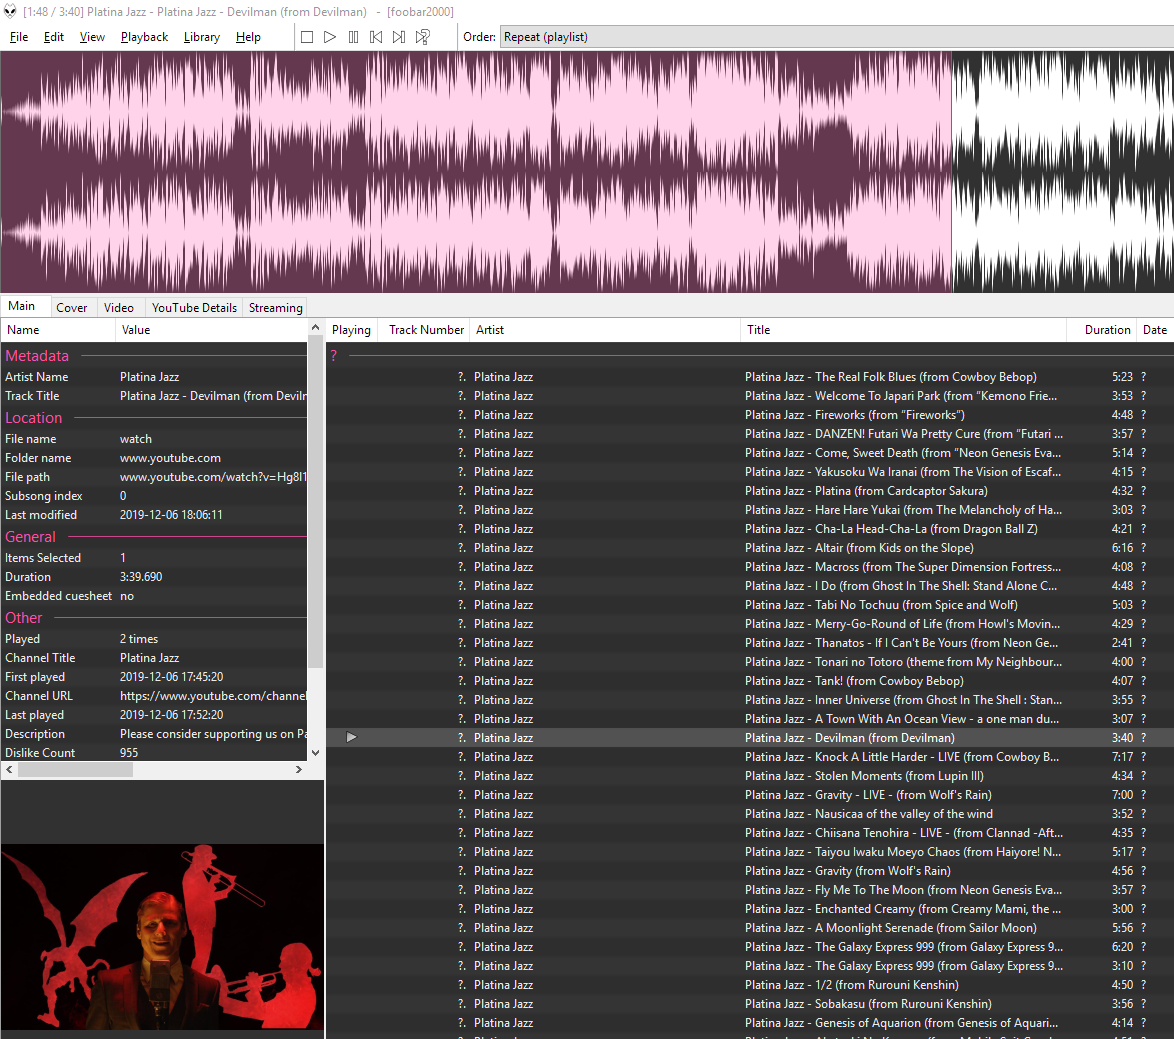This screenshot has height=1039, width=1174.
Task: Select Tabi No Tochuu track
Action: click(x=750, y=605)
